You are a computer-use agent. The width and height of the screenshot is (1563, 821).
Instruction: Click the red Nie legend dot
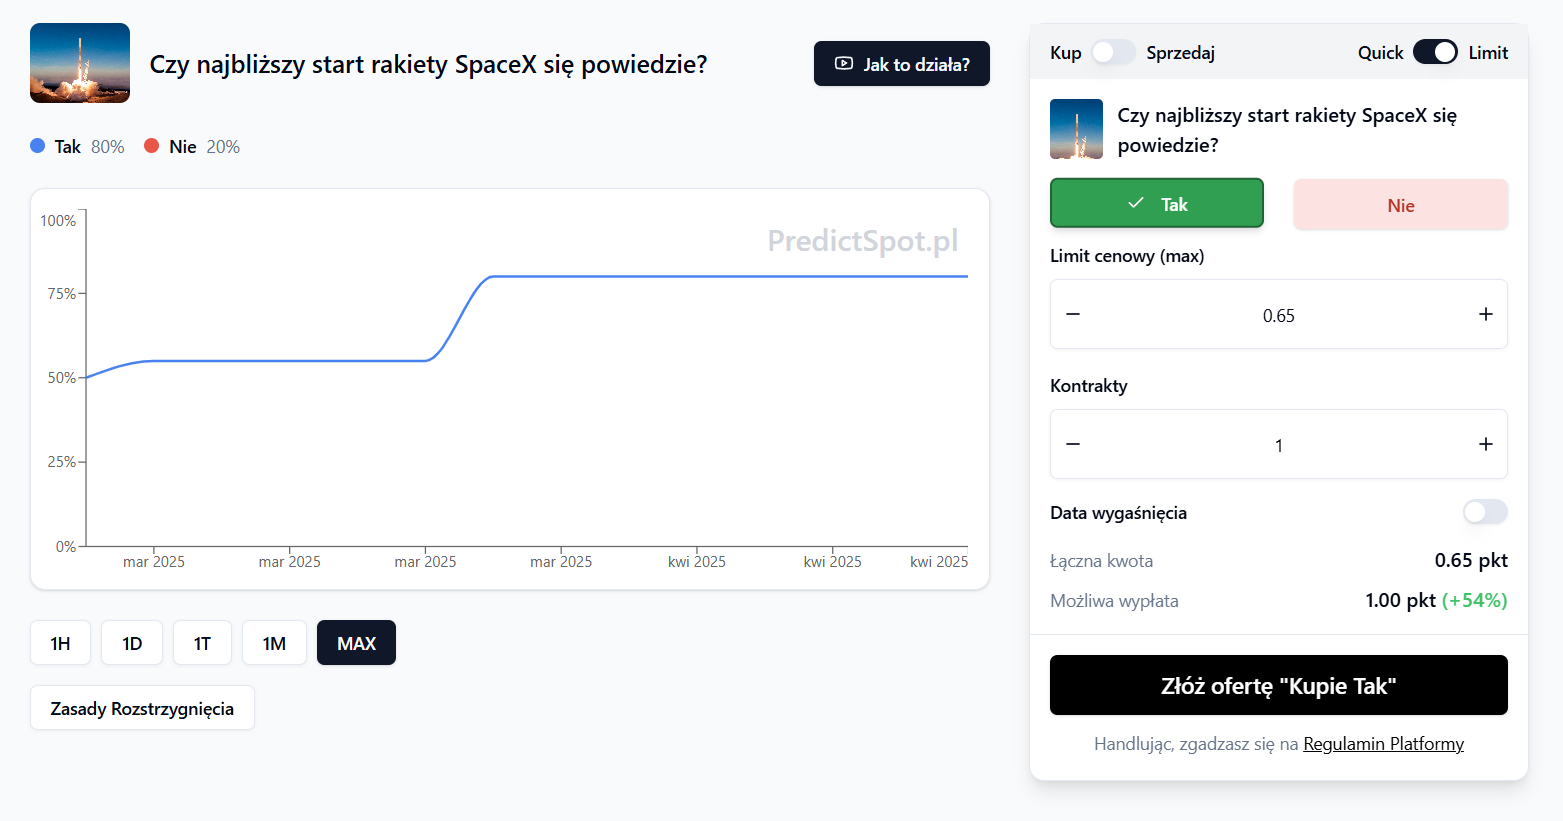[x=152, y=146]
